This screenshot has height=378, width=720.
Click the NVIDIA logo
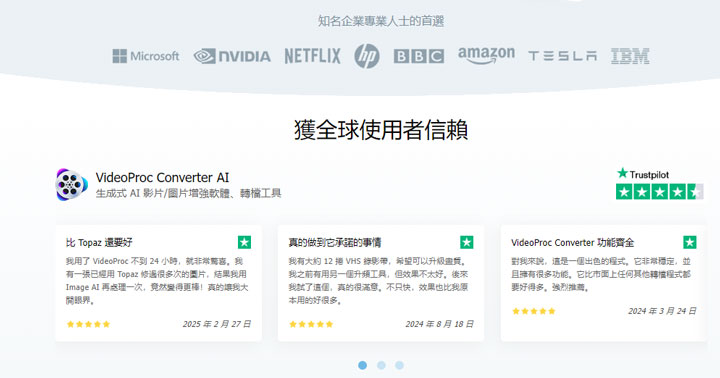point(232,56)
